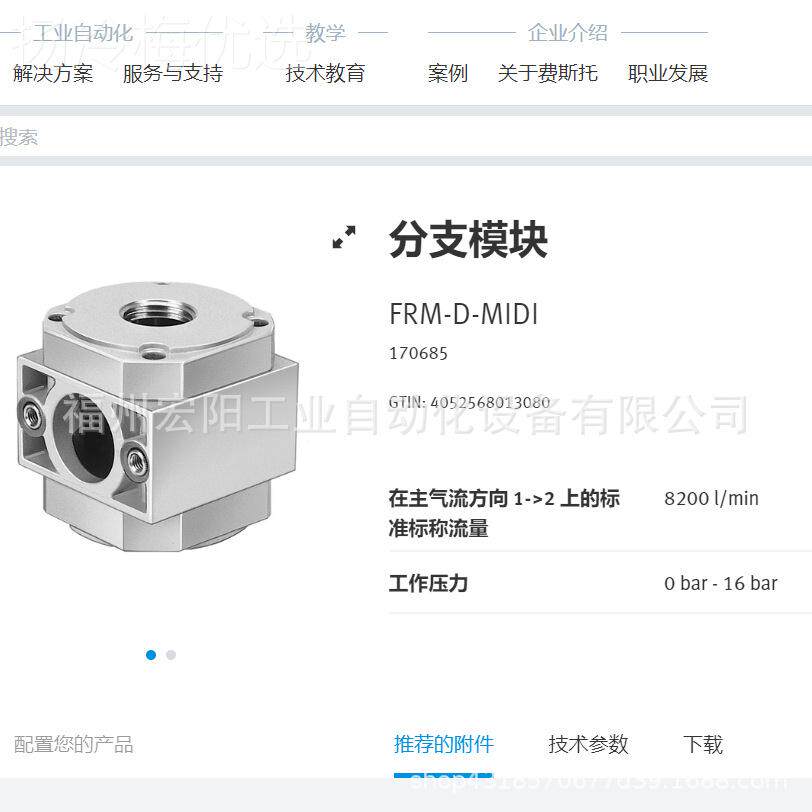
Task: Select the 工业自动化 category heading
Action: (83, 33)
